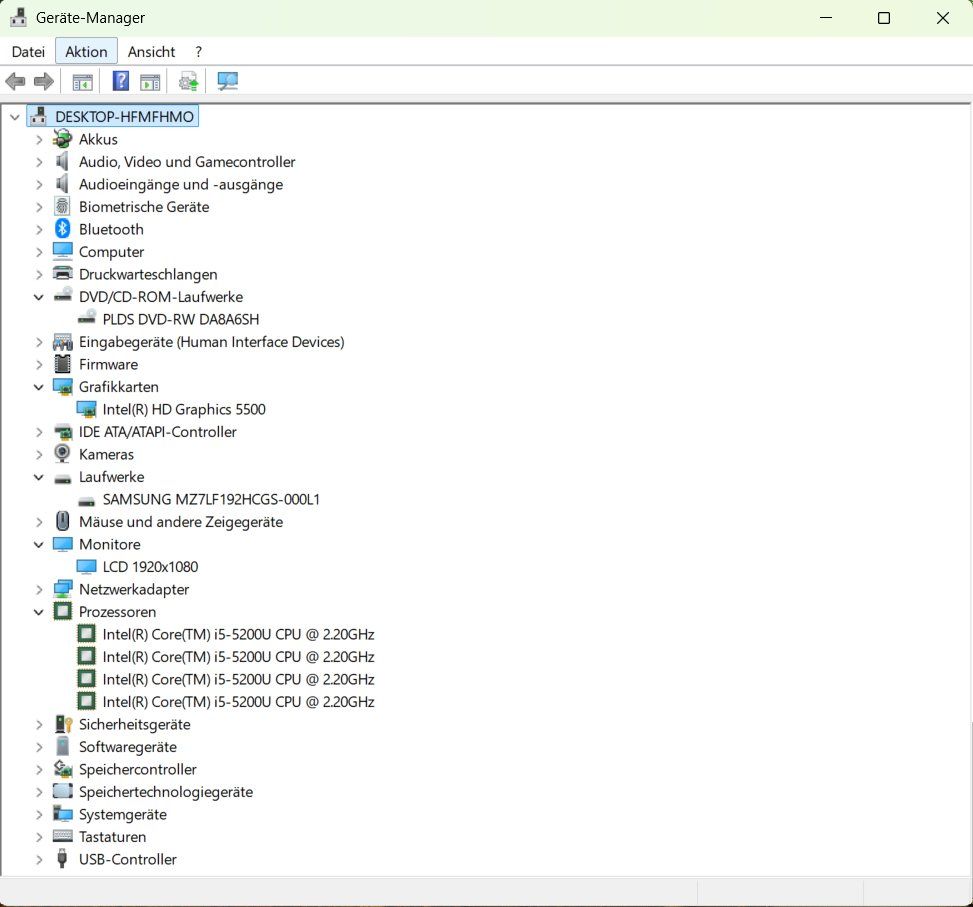Select the Speichertechnologiegeräte label

point(166,792)
